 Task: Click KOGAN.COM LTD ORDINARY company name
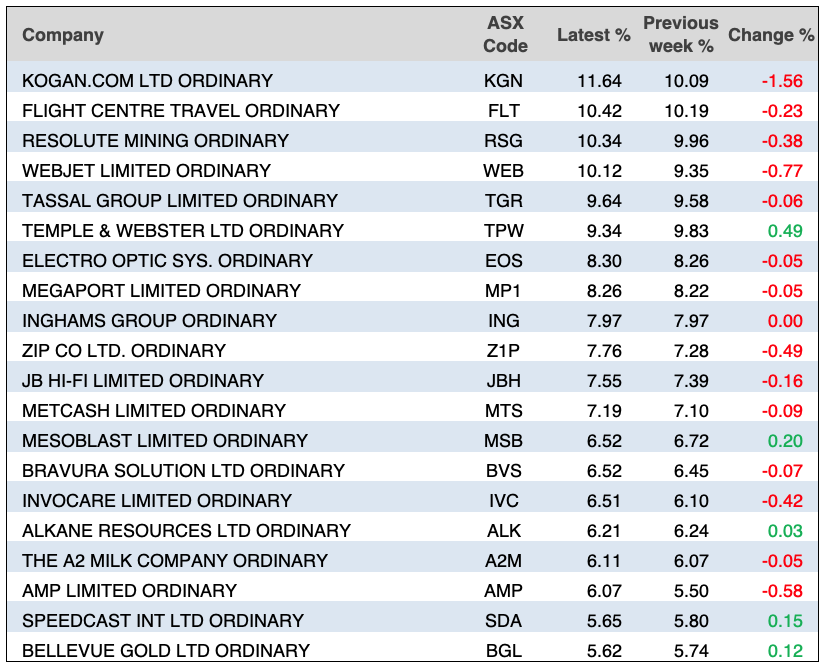click(147, 80)
